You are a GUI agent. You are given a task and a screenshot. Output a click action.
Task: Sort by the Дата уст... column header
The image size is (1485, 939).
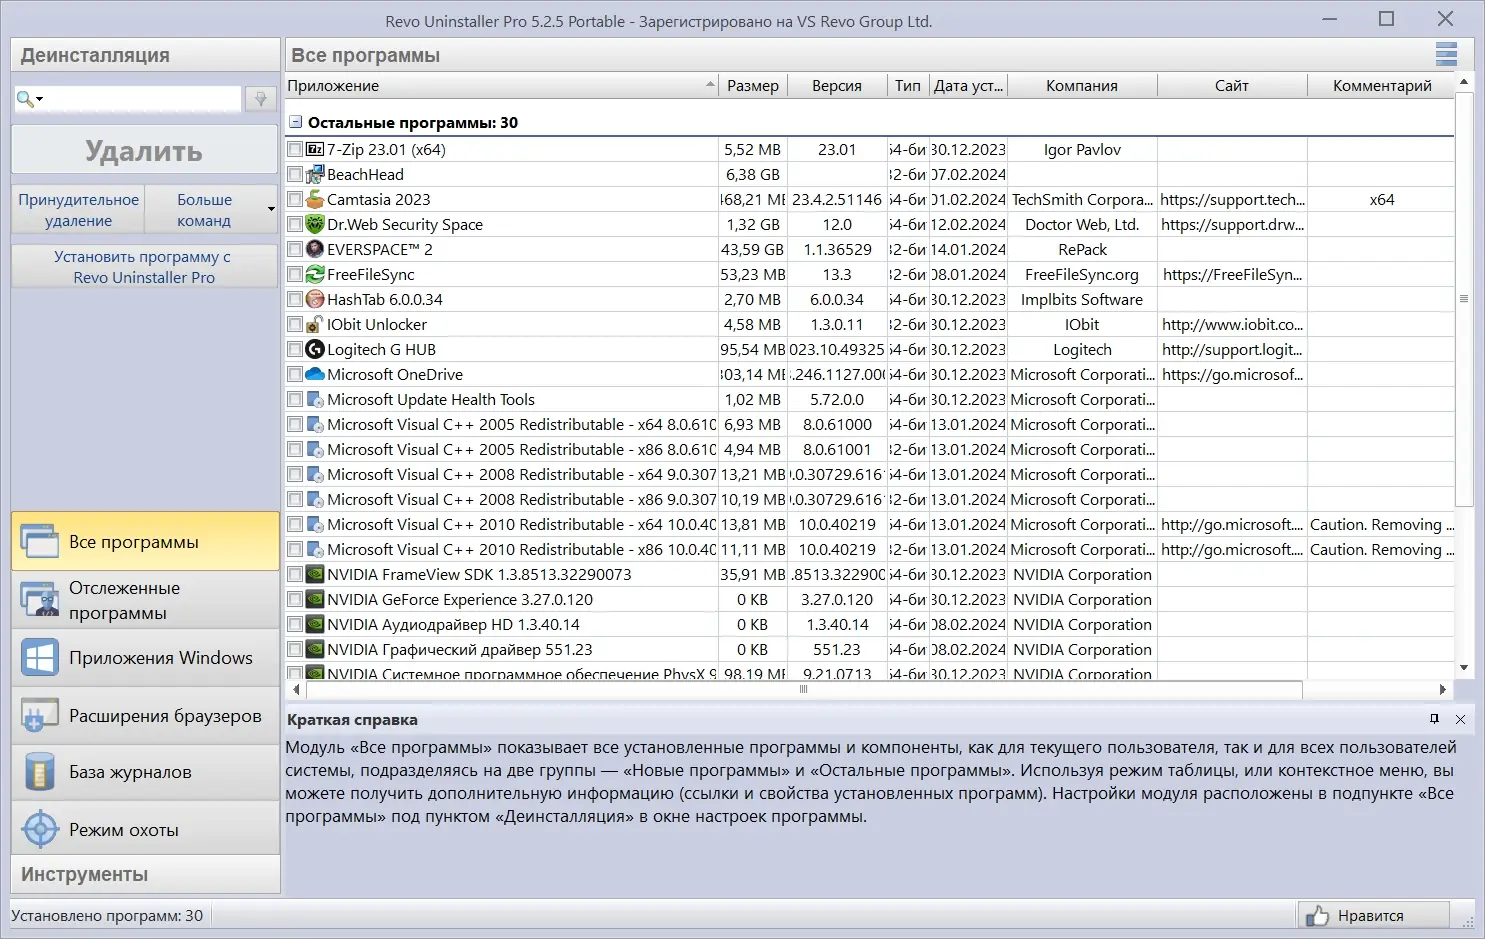[968, 85]
